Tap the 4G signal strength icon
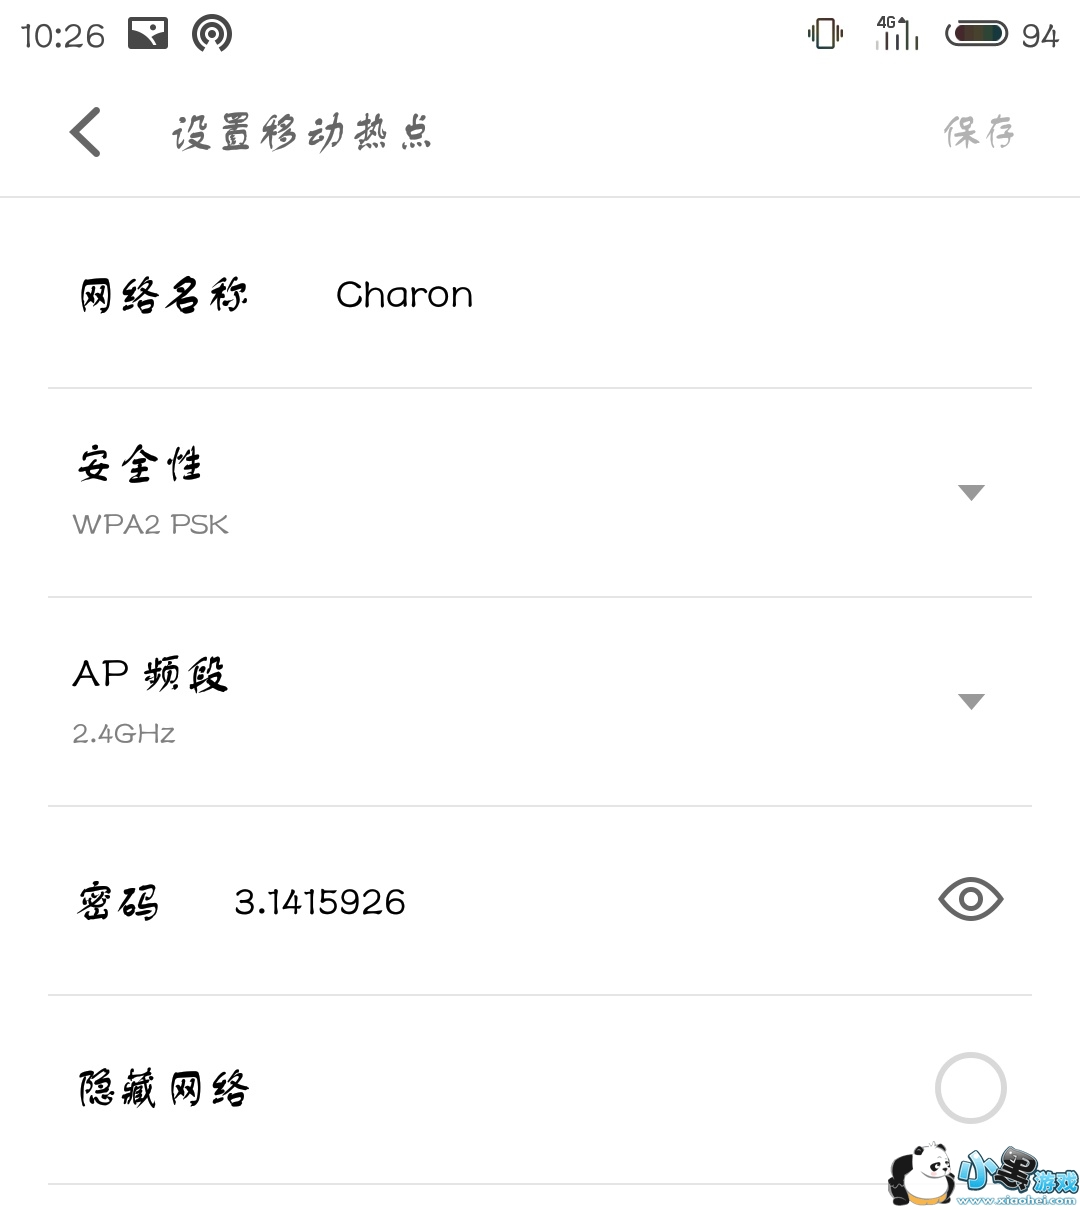Image resolution: width=1080 pixels, height=1209 pixels. [896, 34]
